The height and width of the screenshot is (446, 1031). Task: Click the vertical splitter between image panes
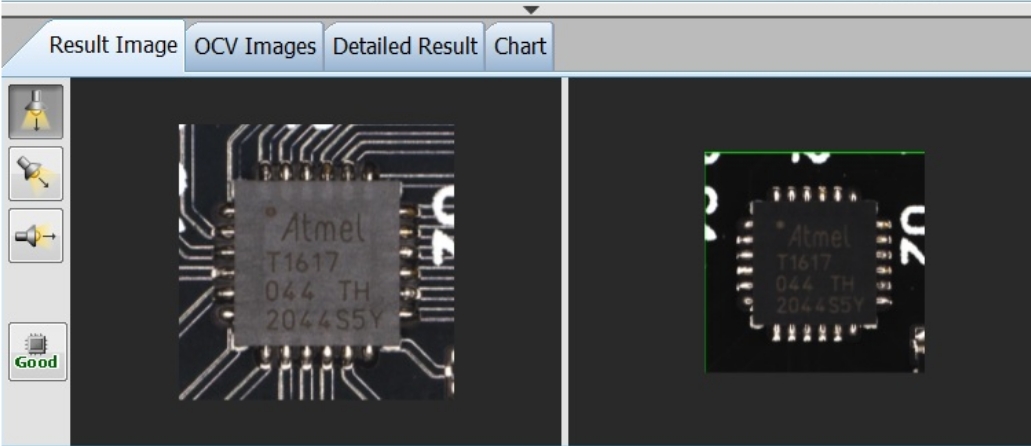[564, 260]
